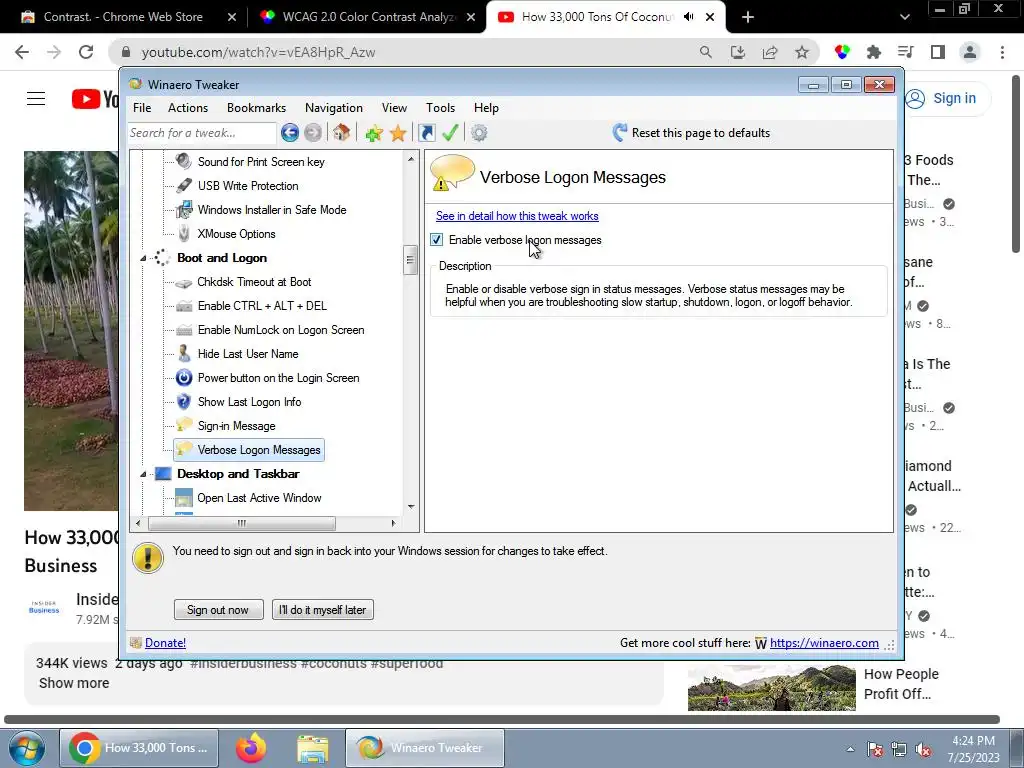Click the XMouse Options mouse icon
1024x768 pixels.
point(184,233)
